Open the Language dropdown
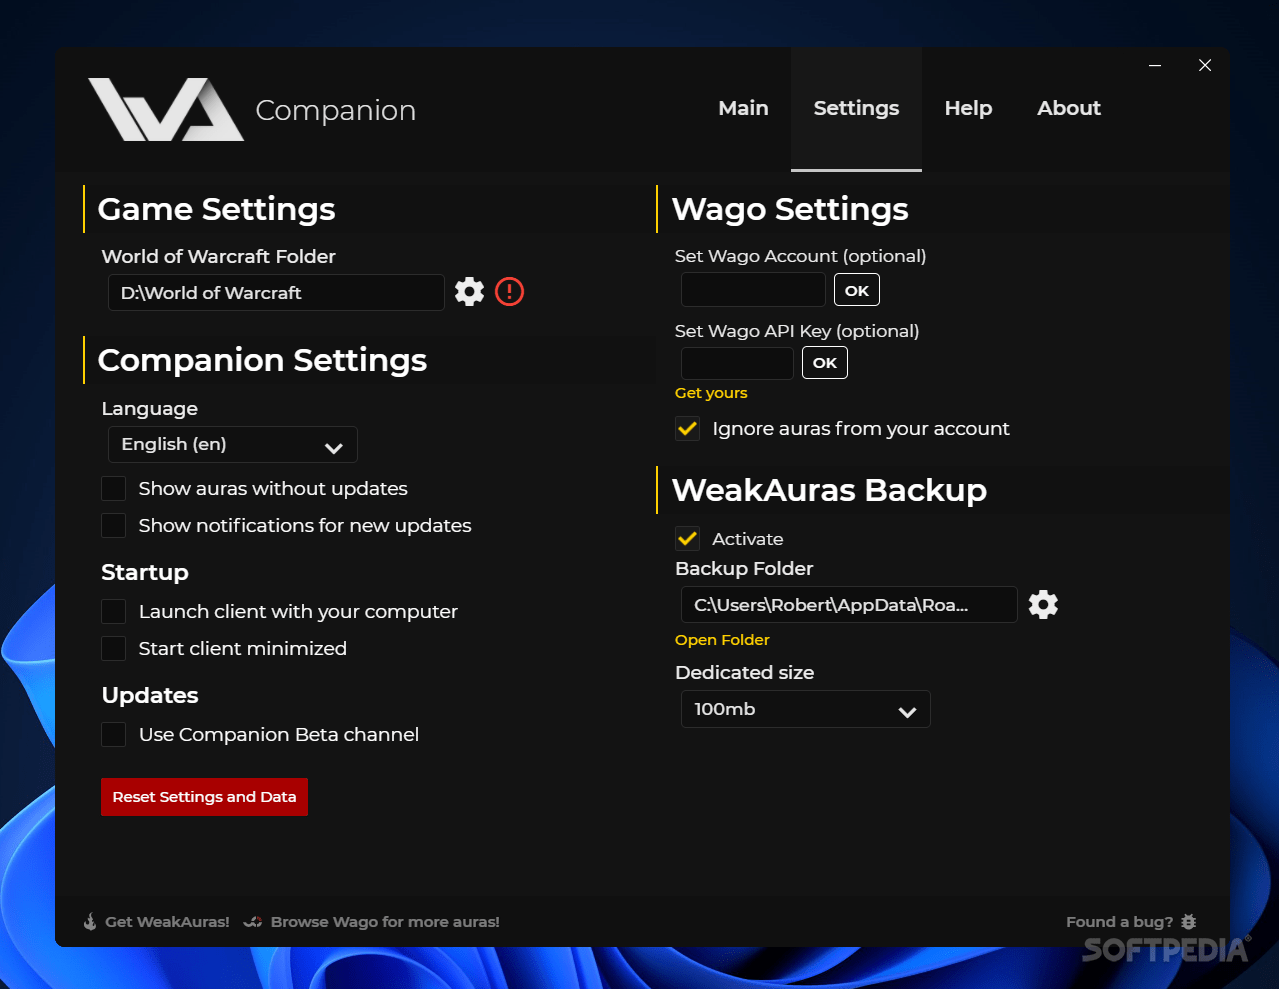The image size is (1279, 989). pos(232,445)
